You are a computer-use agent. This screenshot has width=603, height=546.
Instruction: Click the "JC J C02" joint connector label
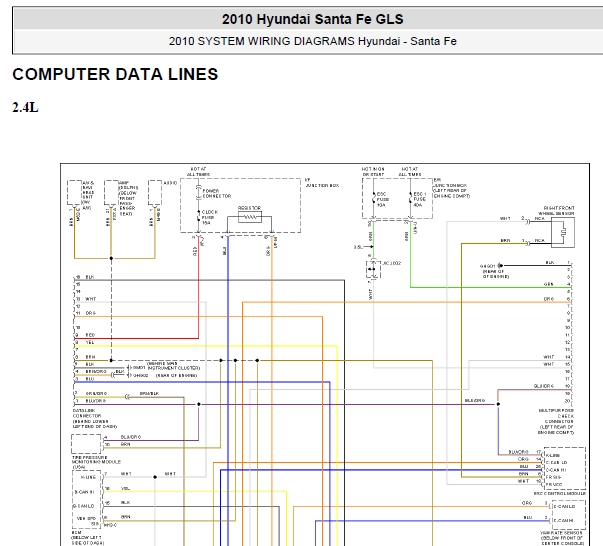[391, 263]
